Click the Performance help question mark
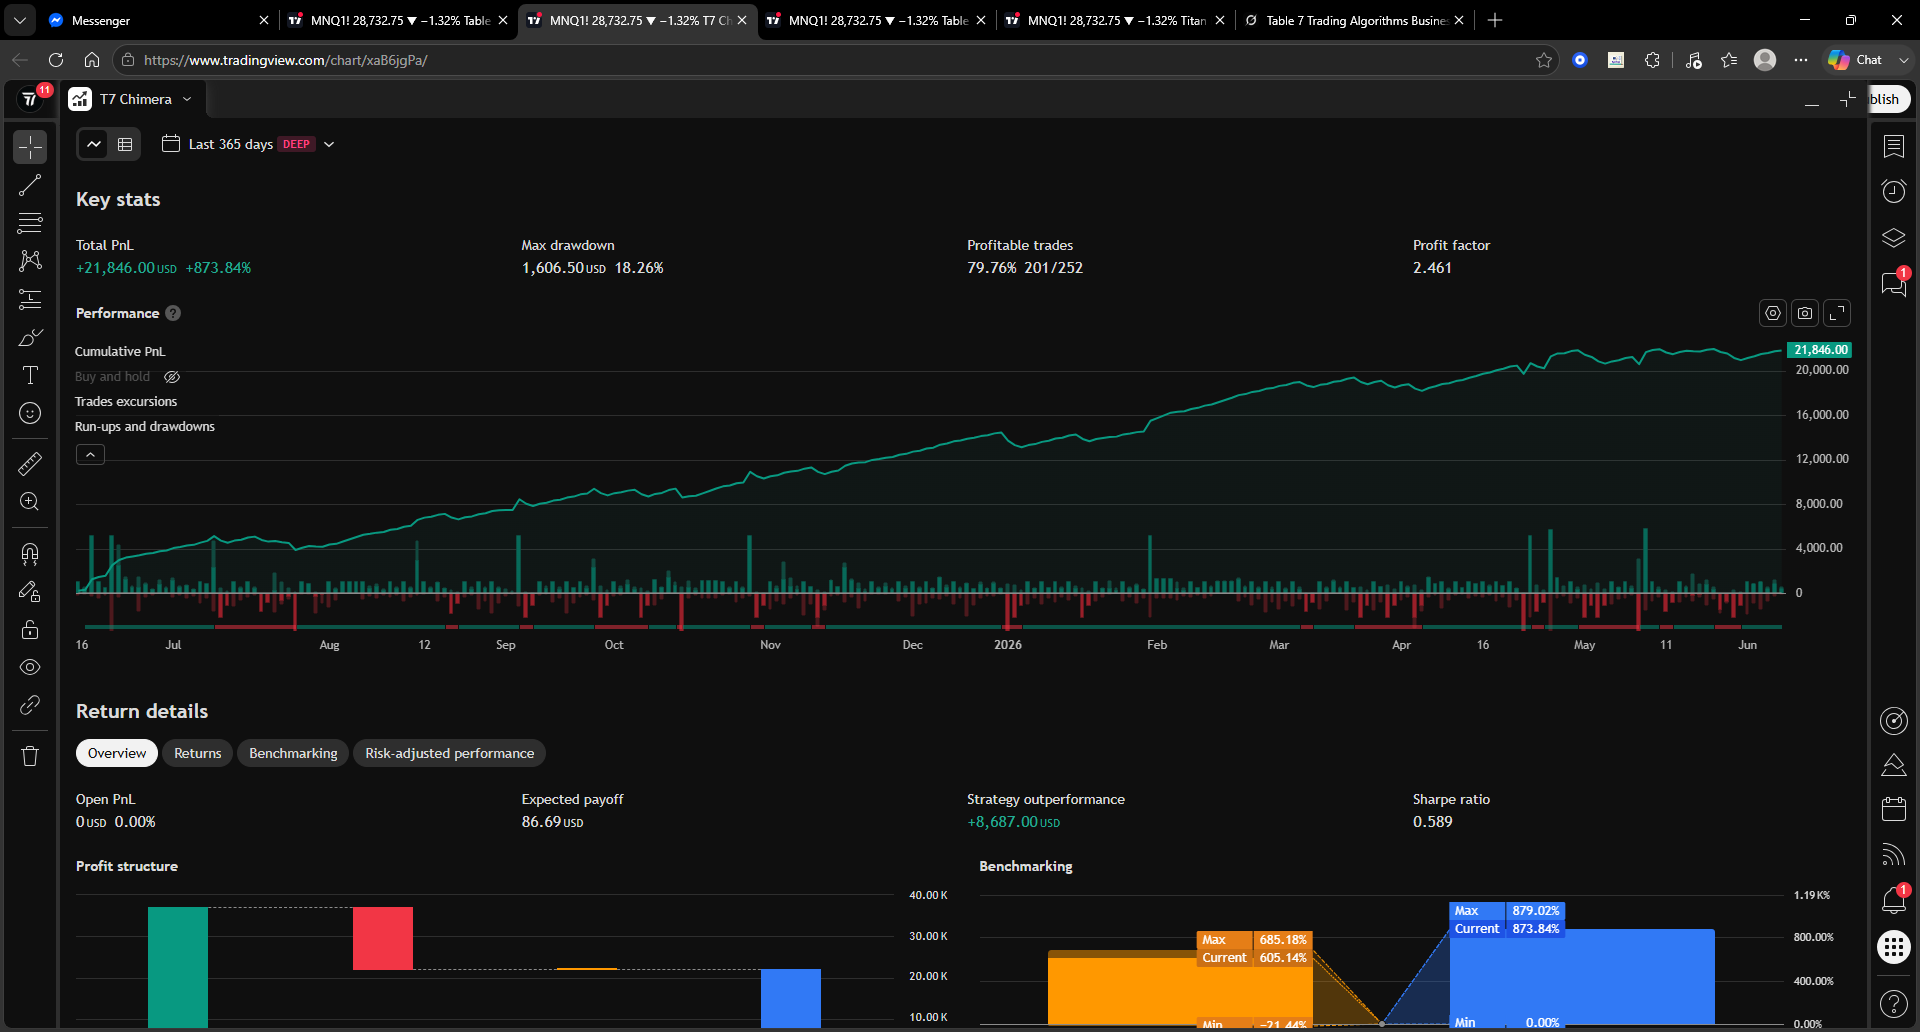The image size is (1920, 1032). (x=173, y=313)
